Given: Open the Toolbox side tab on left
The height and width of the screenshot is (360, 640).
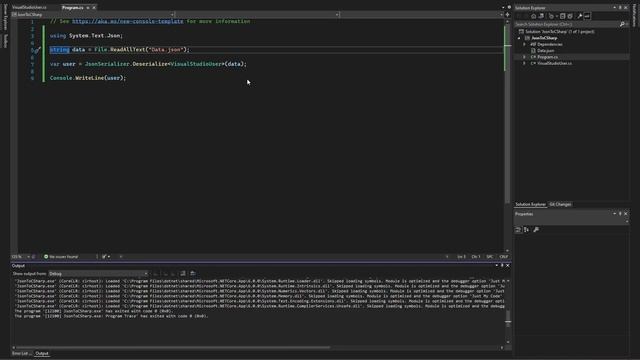Looking at the screenshot, I should (5, 41).
